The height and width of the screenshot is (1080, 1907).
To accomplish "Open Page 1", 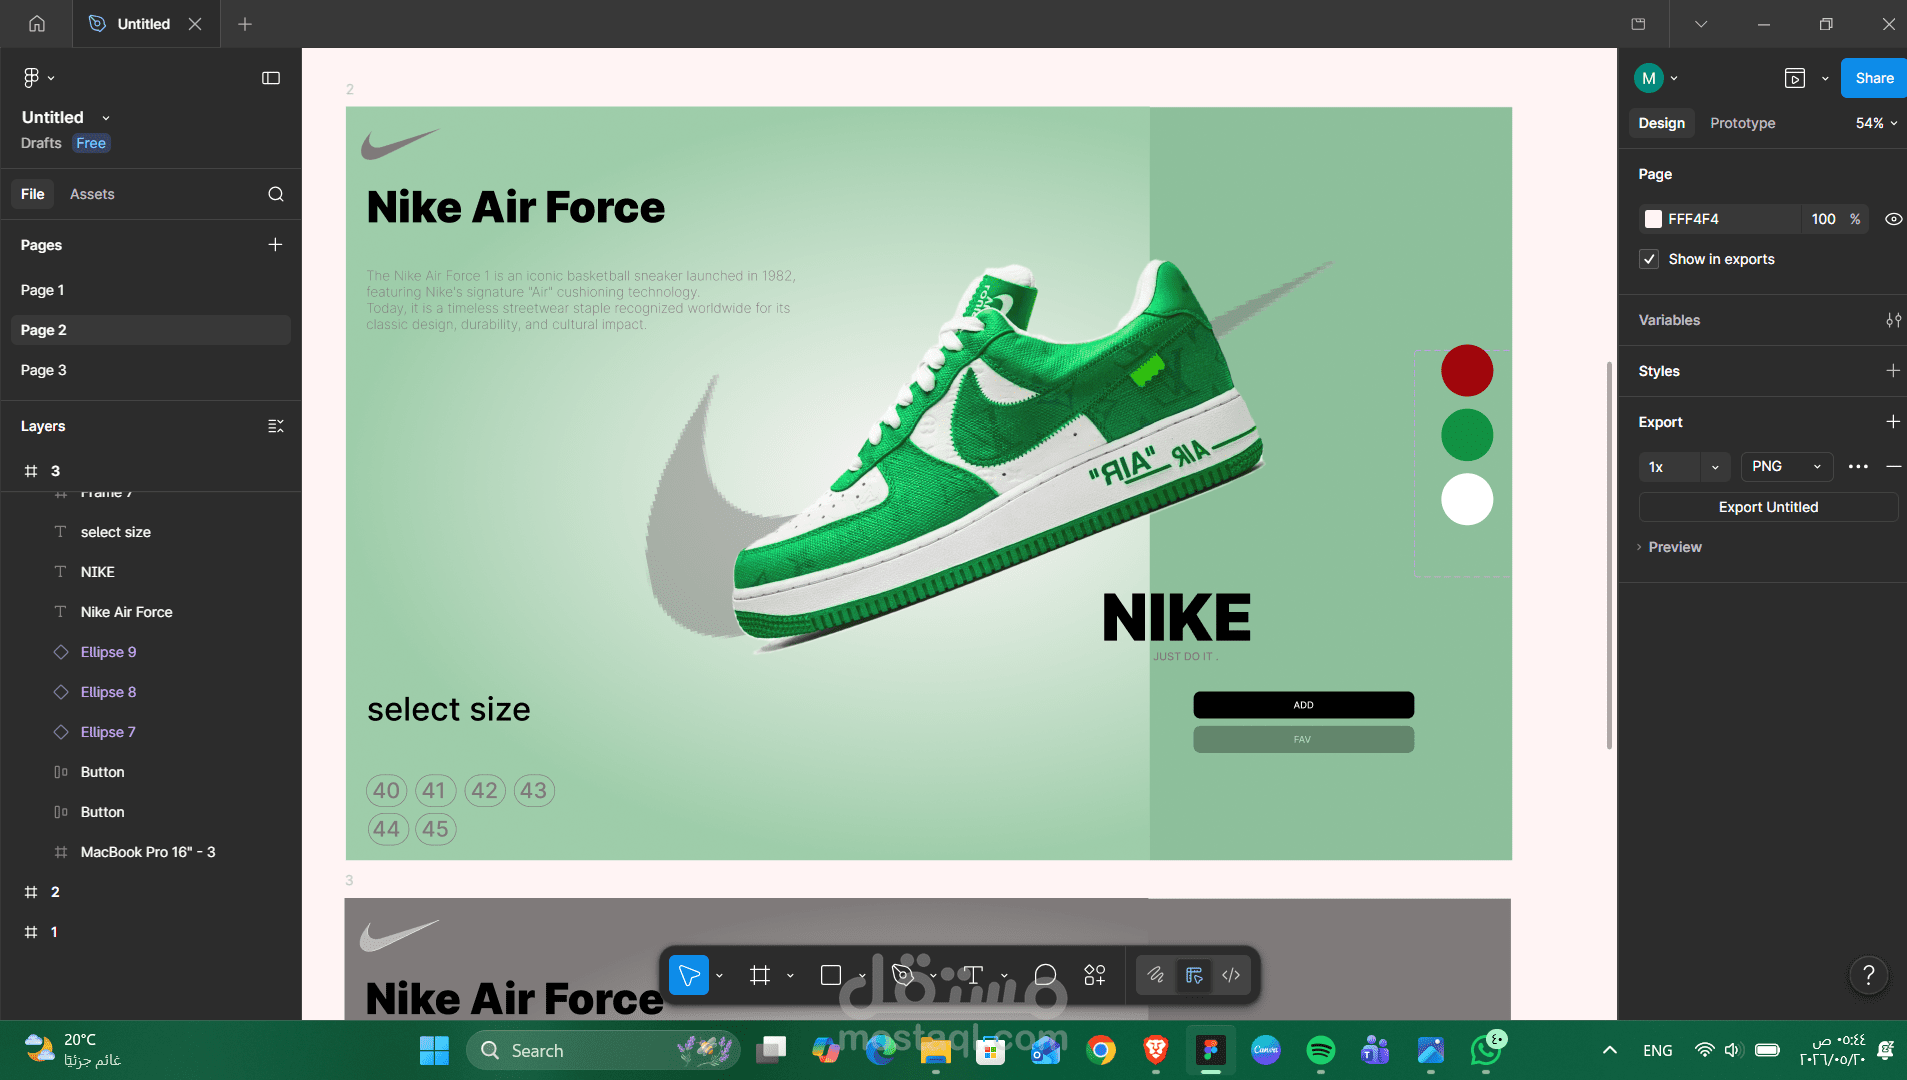I will (151, 290).
